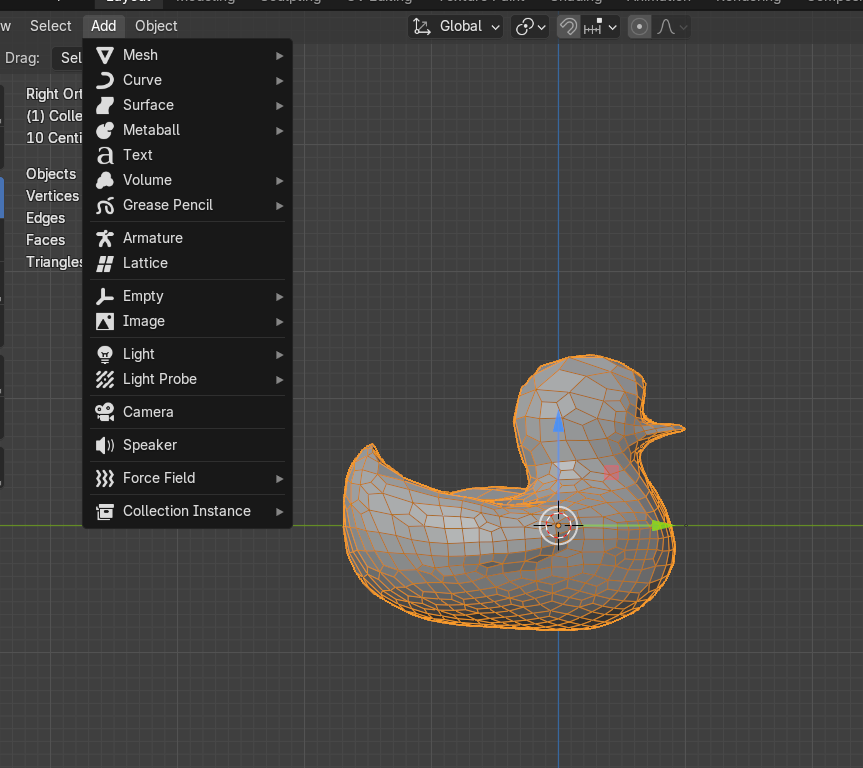Open the snapping options dropdown

(600, 26)
